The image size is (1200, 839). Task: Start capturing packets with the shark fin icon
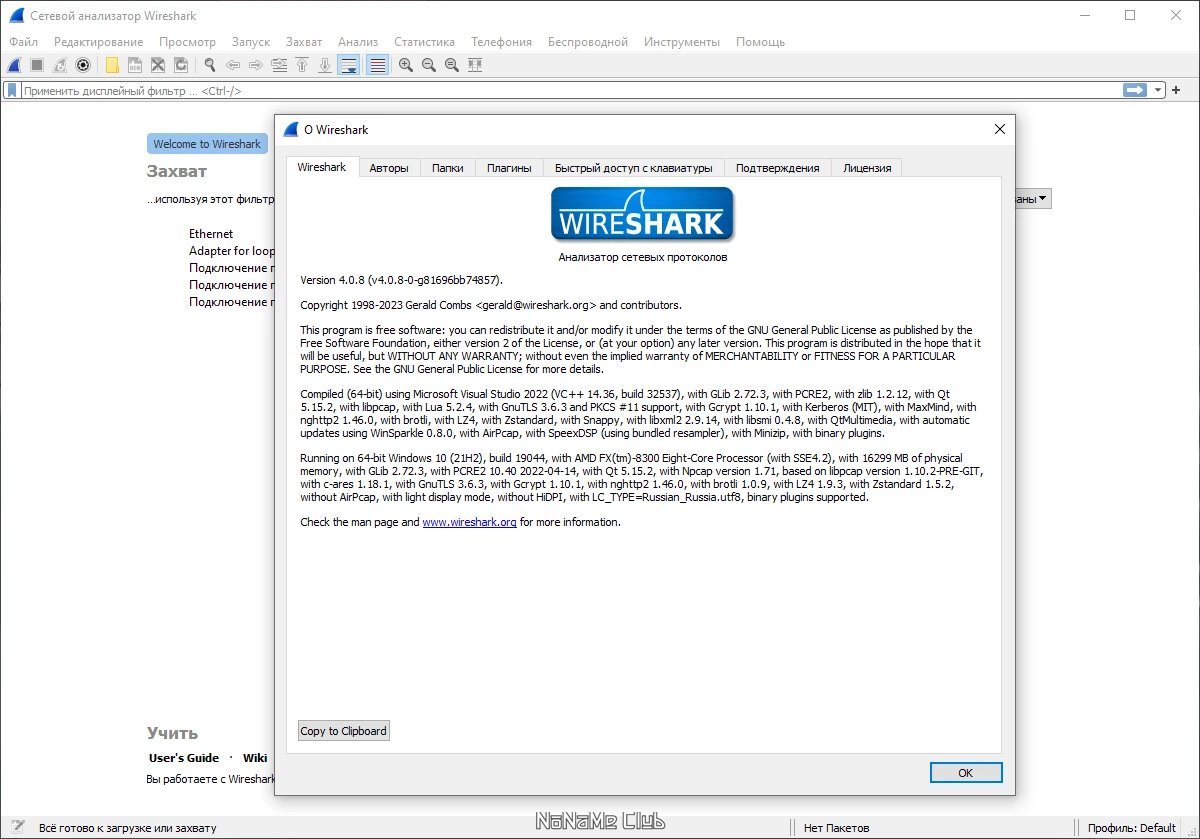pyautogui.click(x=14, y=65)
